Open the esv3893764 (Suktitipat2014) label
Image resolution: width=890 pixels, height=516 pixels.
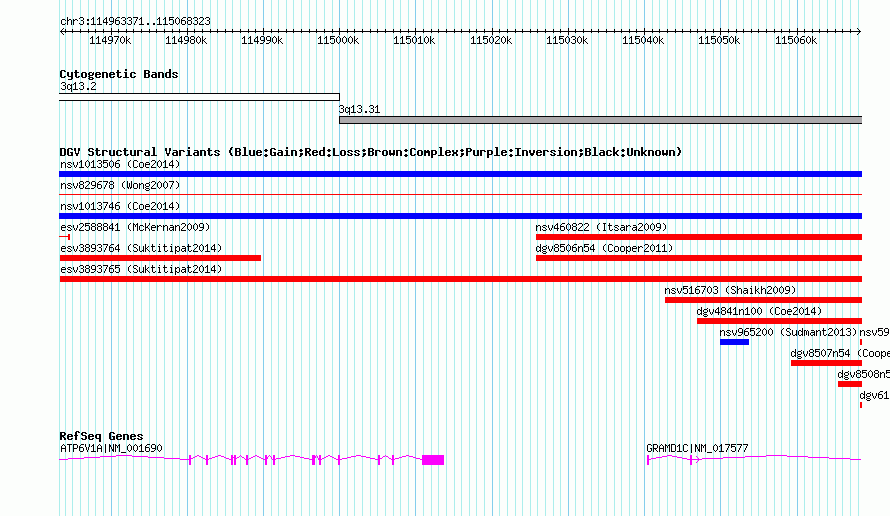coord(141,248)
